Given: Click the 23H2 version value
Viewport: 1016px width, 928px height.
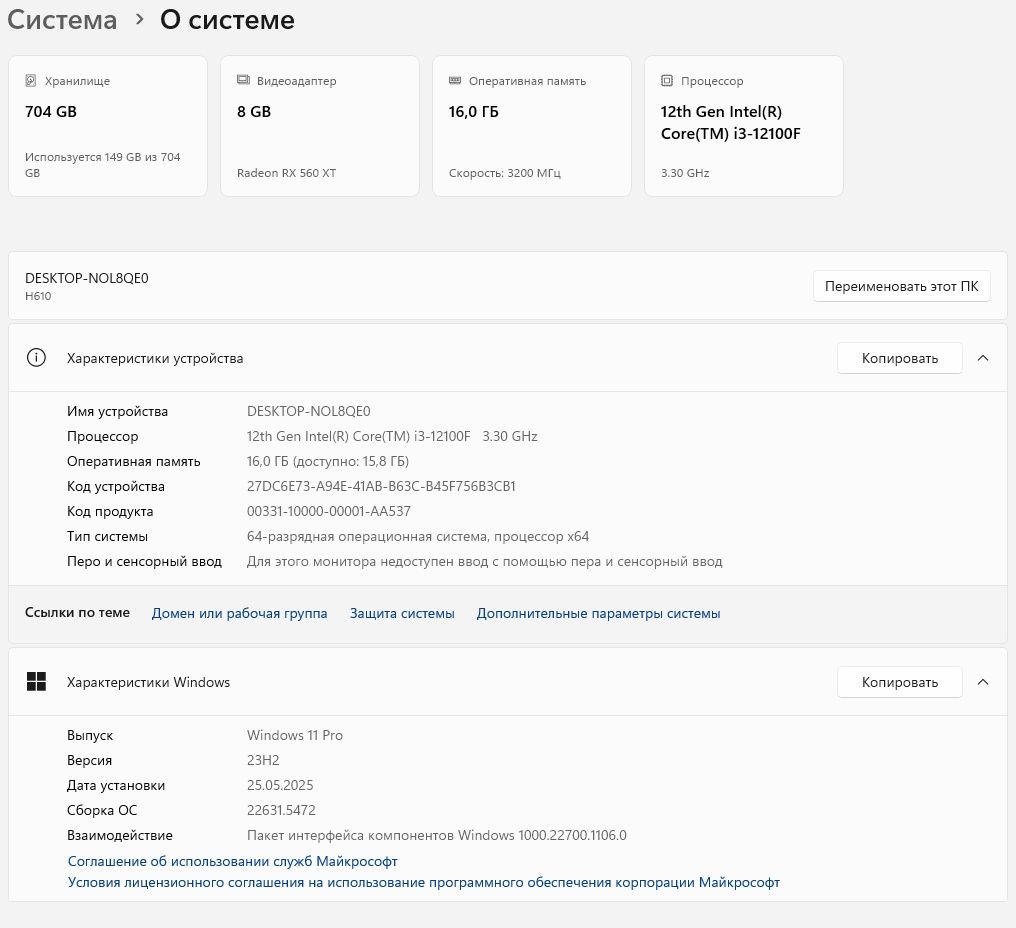Looking at the screenshot, I should [x=263, y=760].
